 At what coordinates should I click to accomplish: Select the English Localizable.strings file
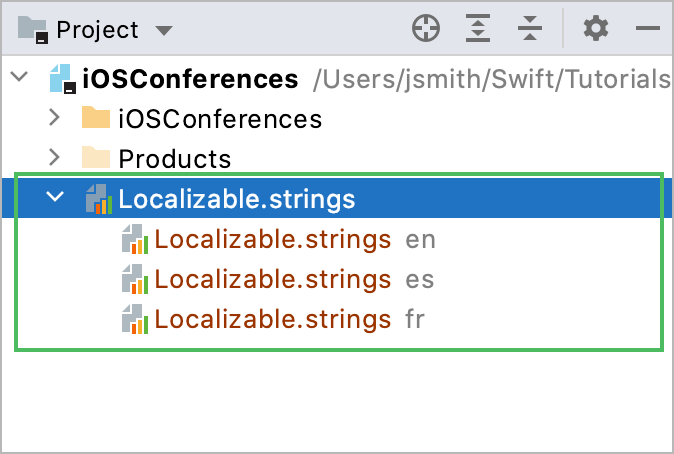[x=272, y=240]
